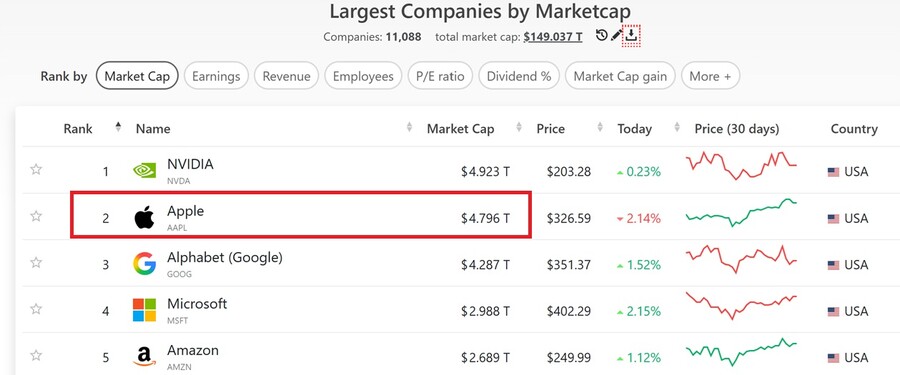Click the download icon
The width and height of the screenshot is (900, 375).
point(631,36)
